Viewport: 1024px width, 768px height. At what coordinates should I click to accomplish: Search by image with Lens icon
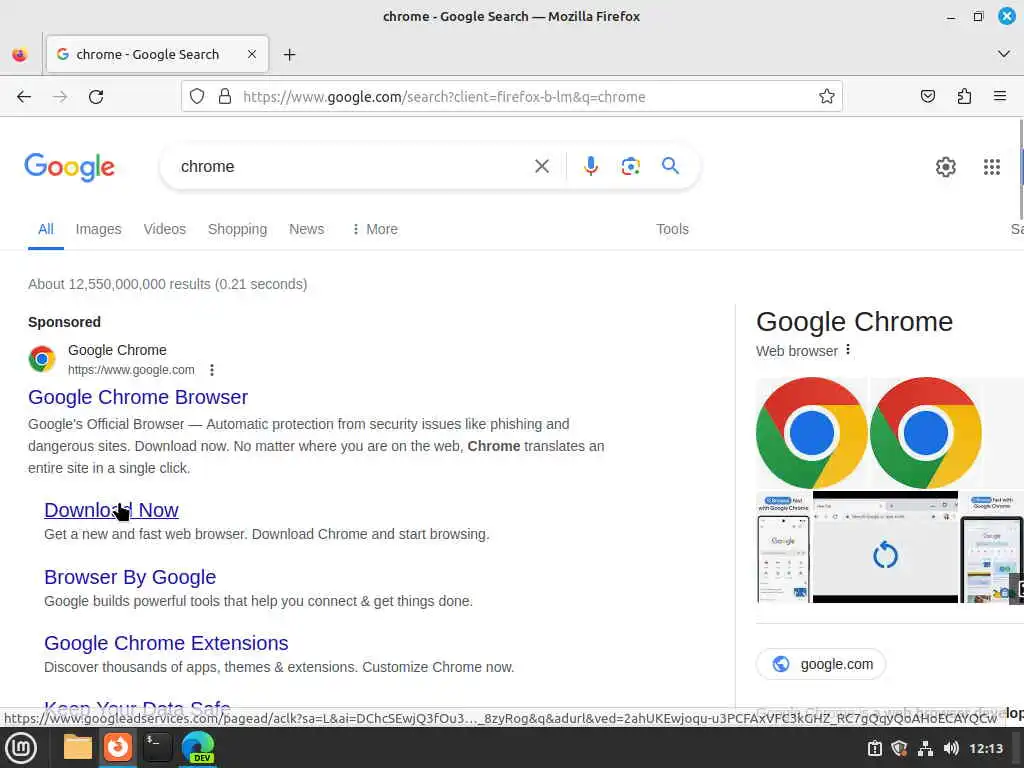[x=630, y=167]
